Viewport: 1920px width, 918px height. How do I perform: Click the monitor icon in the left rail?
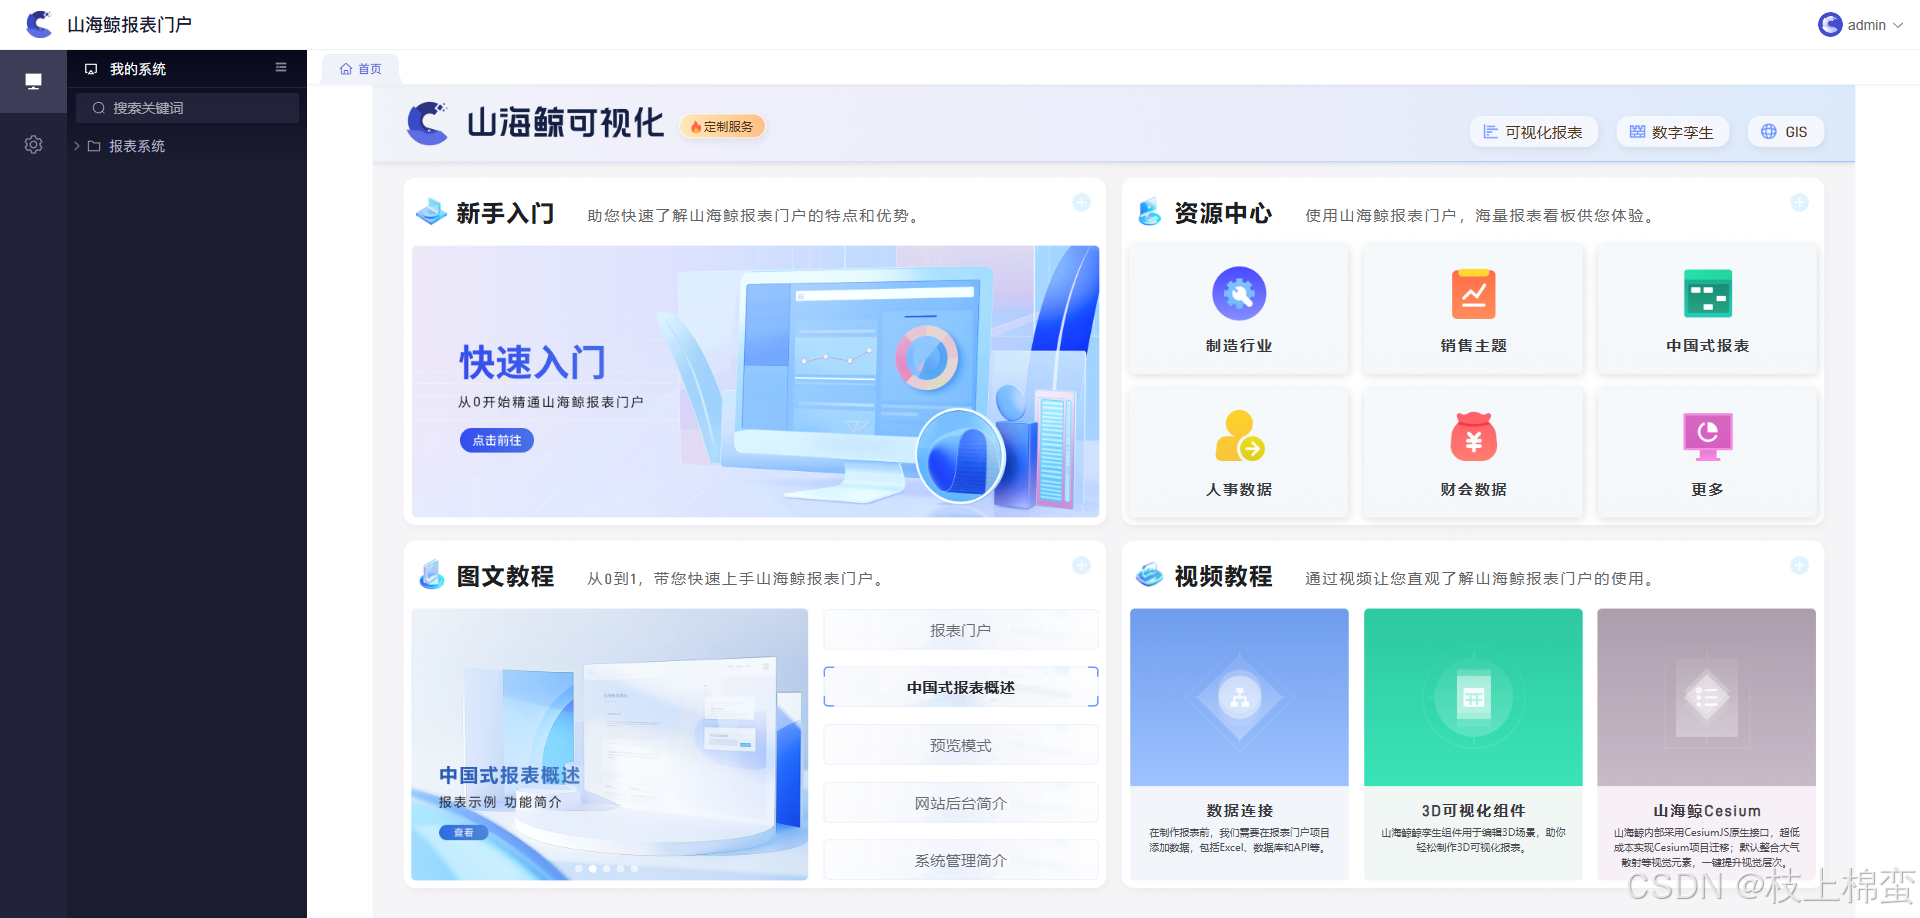pyautogui.click(x=33, y=81)
